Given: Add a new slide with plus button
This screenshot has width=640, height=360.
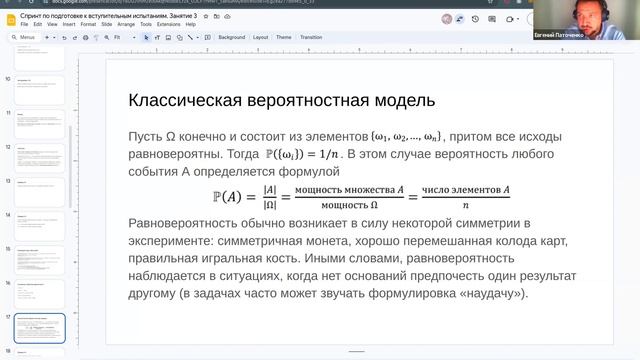Looking at the screenshot, I should [47, 37].
